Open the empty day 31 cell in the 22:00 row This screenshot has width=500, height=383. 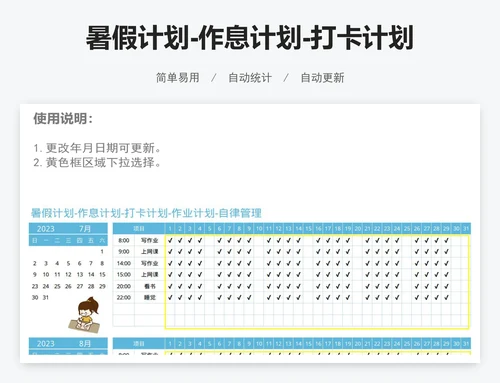[466, 297]
